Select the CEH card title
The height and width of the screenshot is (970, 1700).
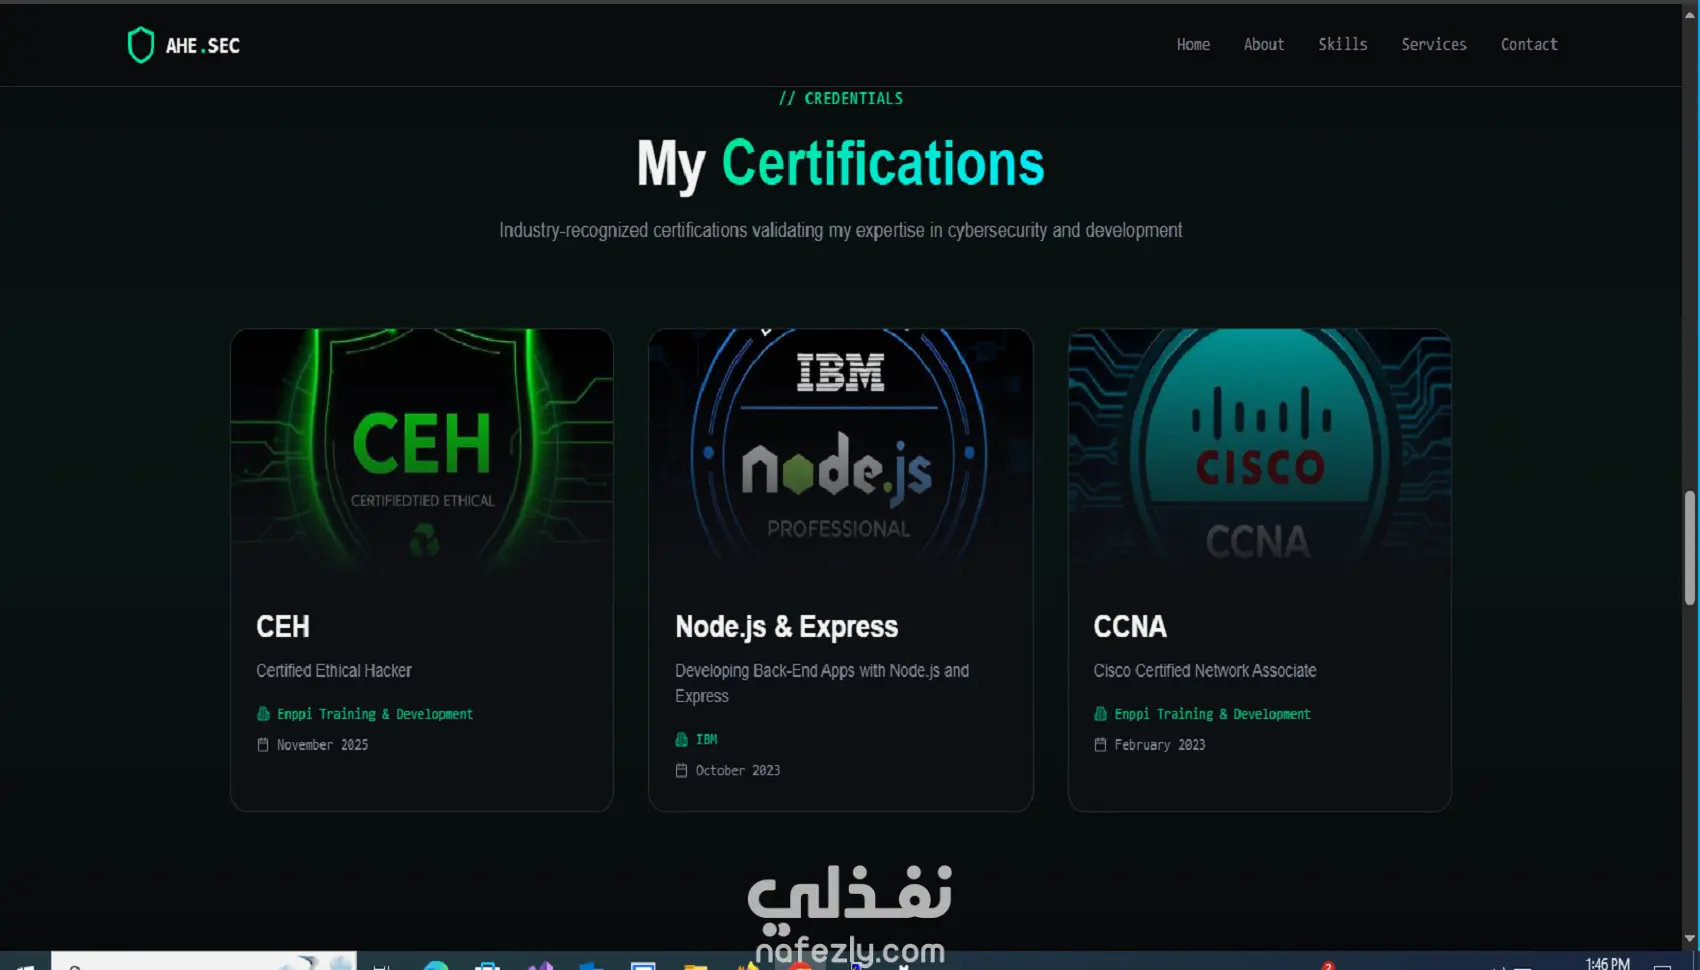click(x=283, y=627)
